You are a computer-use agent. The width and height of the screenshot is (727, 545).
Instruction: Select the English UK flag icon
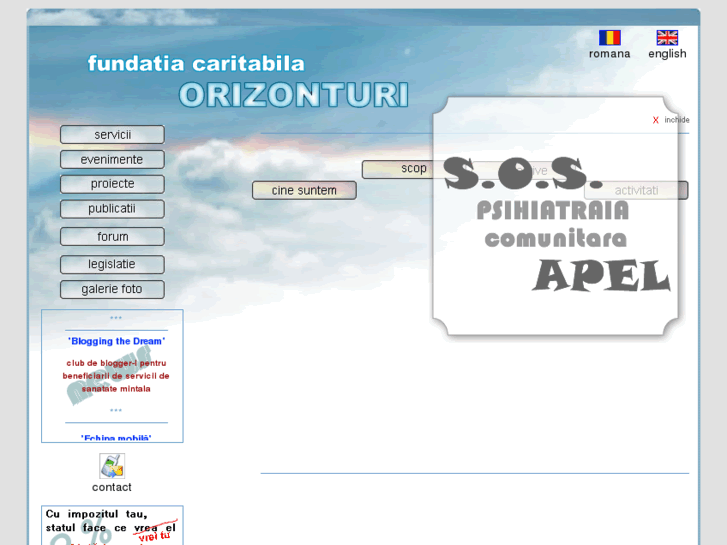pos(667,38)
